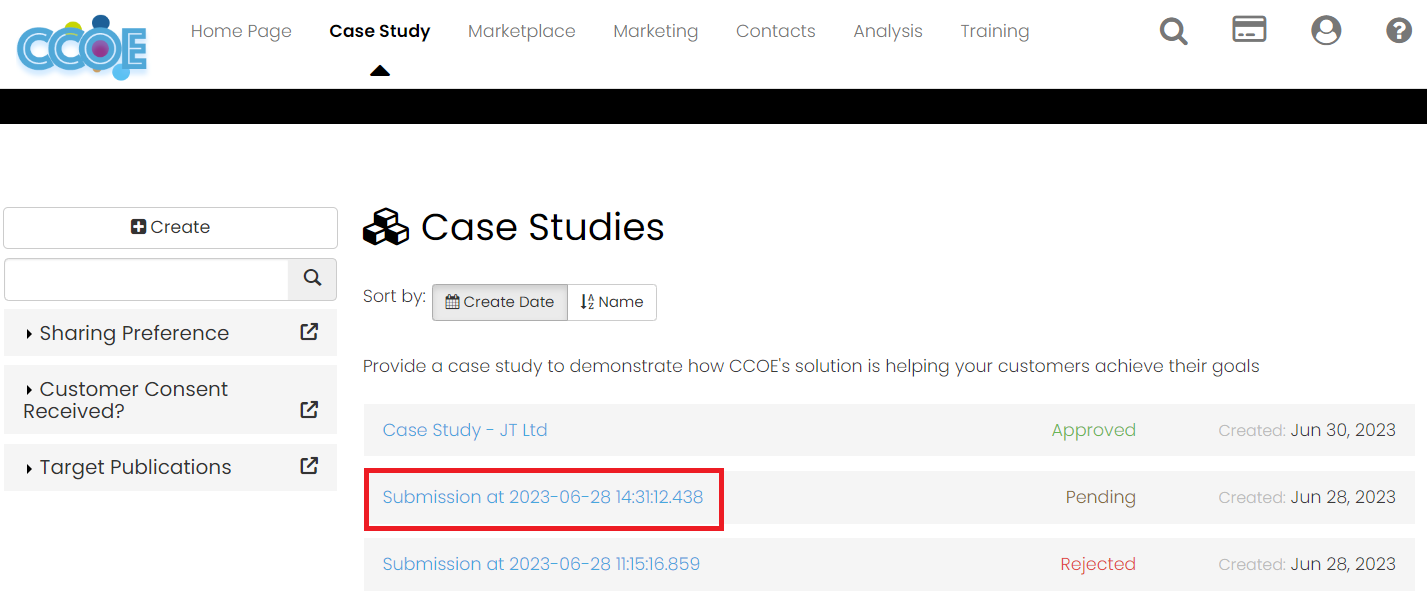Click the cubes icon beside Case Studies heading
1427x599 pixels.
(x=386, y=227)
